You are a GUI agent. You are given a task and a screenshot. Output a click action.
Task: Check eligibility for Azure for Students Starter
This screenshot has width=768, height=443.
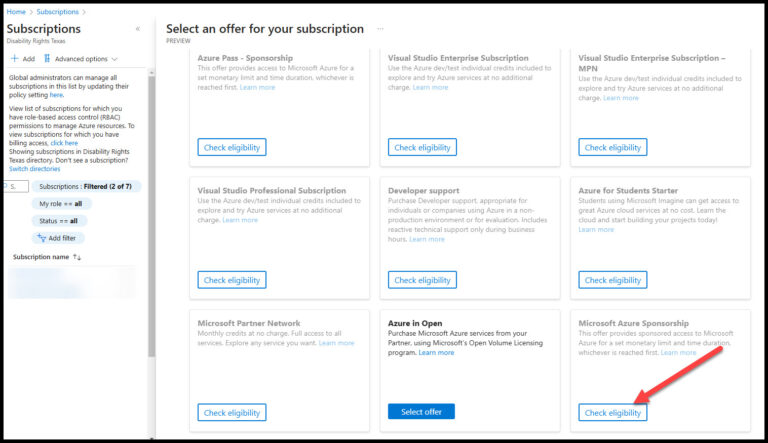pyautogui.click(x=613, y=280)
